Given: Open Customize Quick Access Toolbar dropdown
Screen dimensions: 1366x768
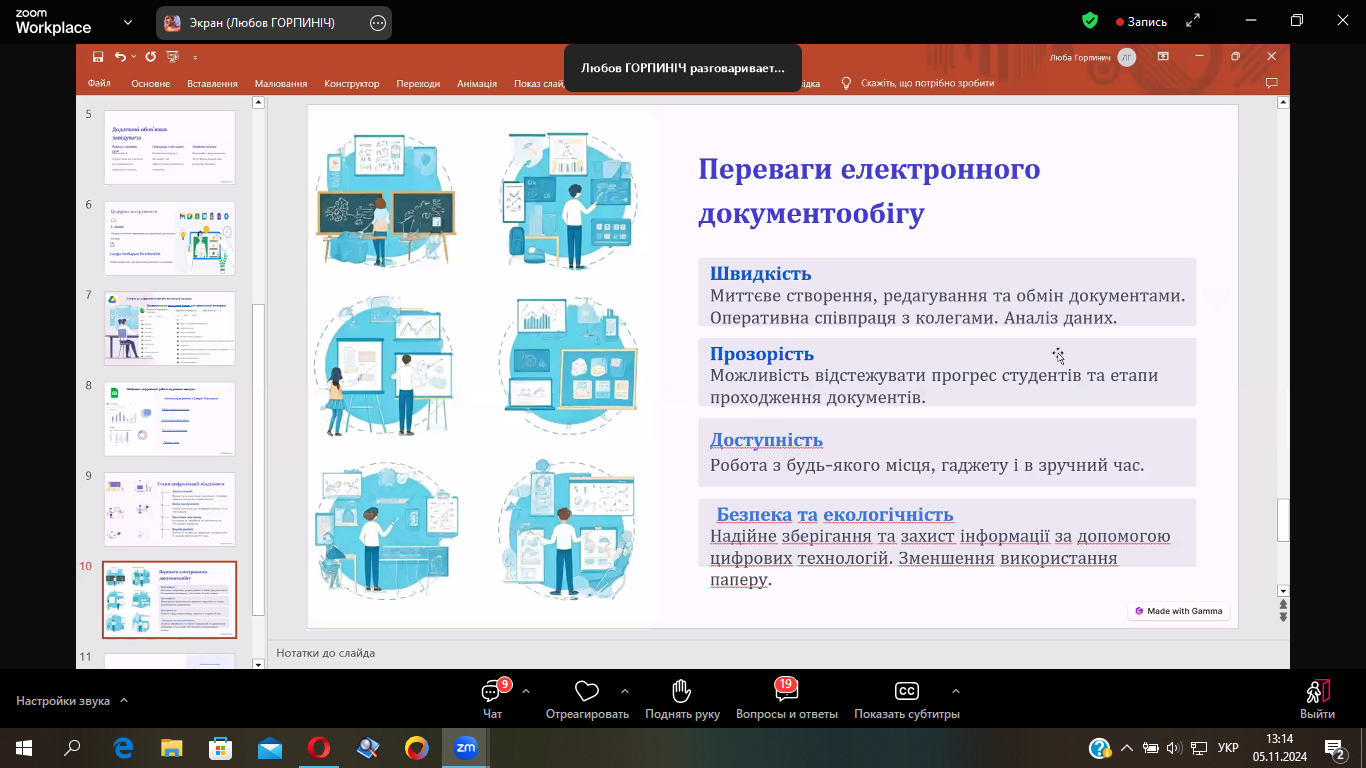Looking at the screenshot, I should (x=195, y=57).
